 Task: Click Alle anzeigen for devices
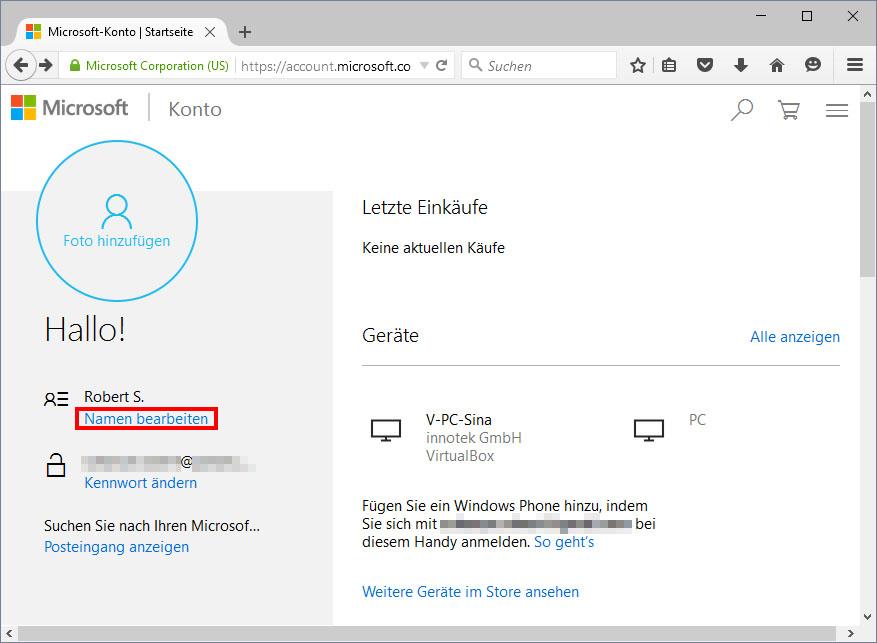(x=795, y=337)
